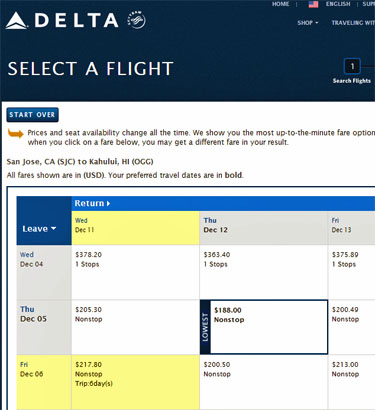The height and width of the screenshot is (410, 375).
Task: Select the $363.40 1 Stops fare
Action: click(264, 272)
